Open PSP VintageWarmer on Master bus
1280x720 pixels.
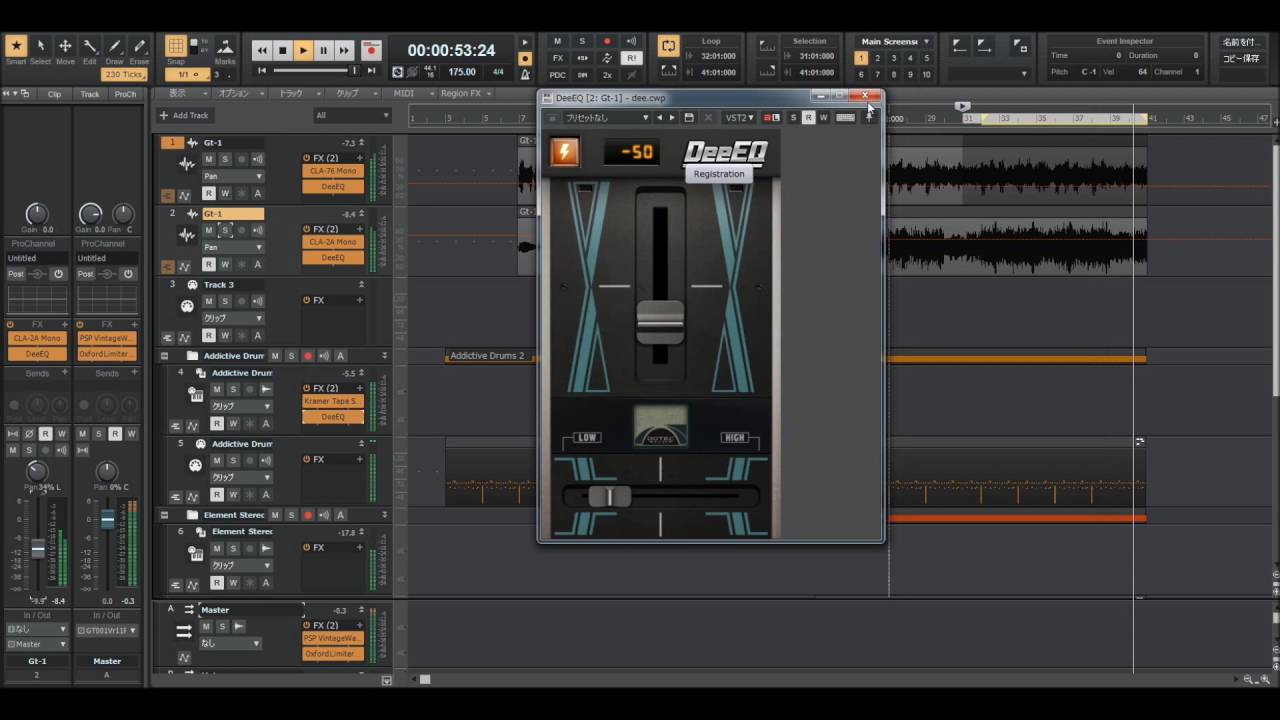pos(333,638)
